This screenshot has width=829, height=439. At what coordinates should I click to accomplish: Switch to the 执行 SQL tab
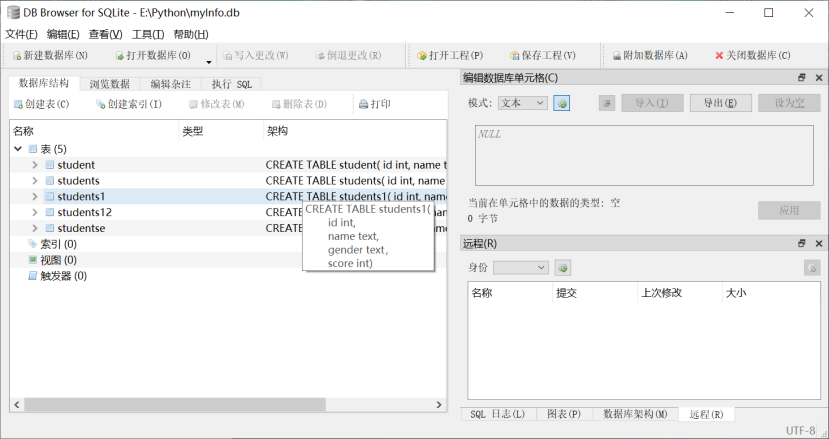[x=232, y=84]
